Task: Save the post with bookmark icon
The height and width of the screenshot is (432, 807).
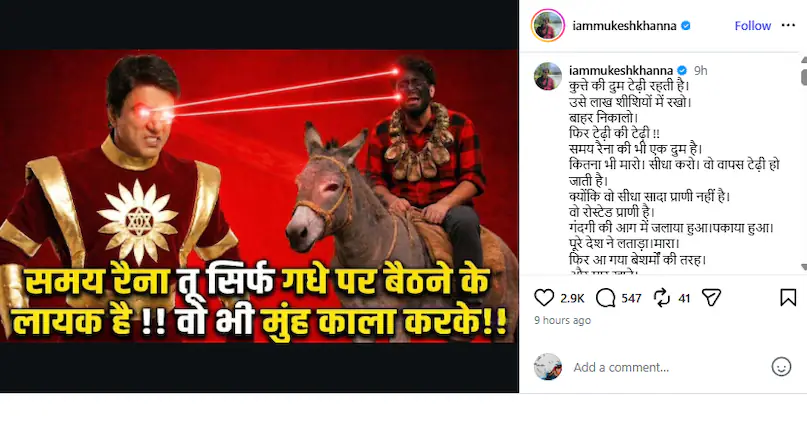Action: 788,298
